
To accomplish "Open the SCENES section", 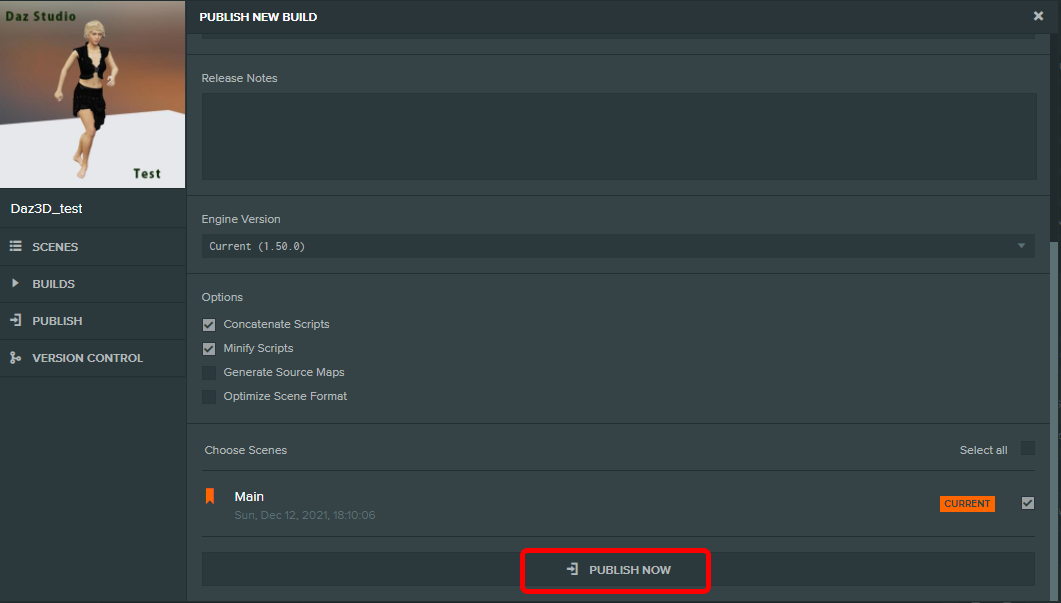I will click(x=93, y=247).
